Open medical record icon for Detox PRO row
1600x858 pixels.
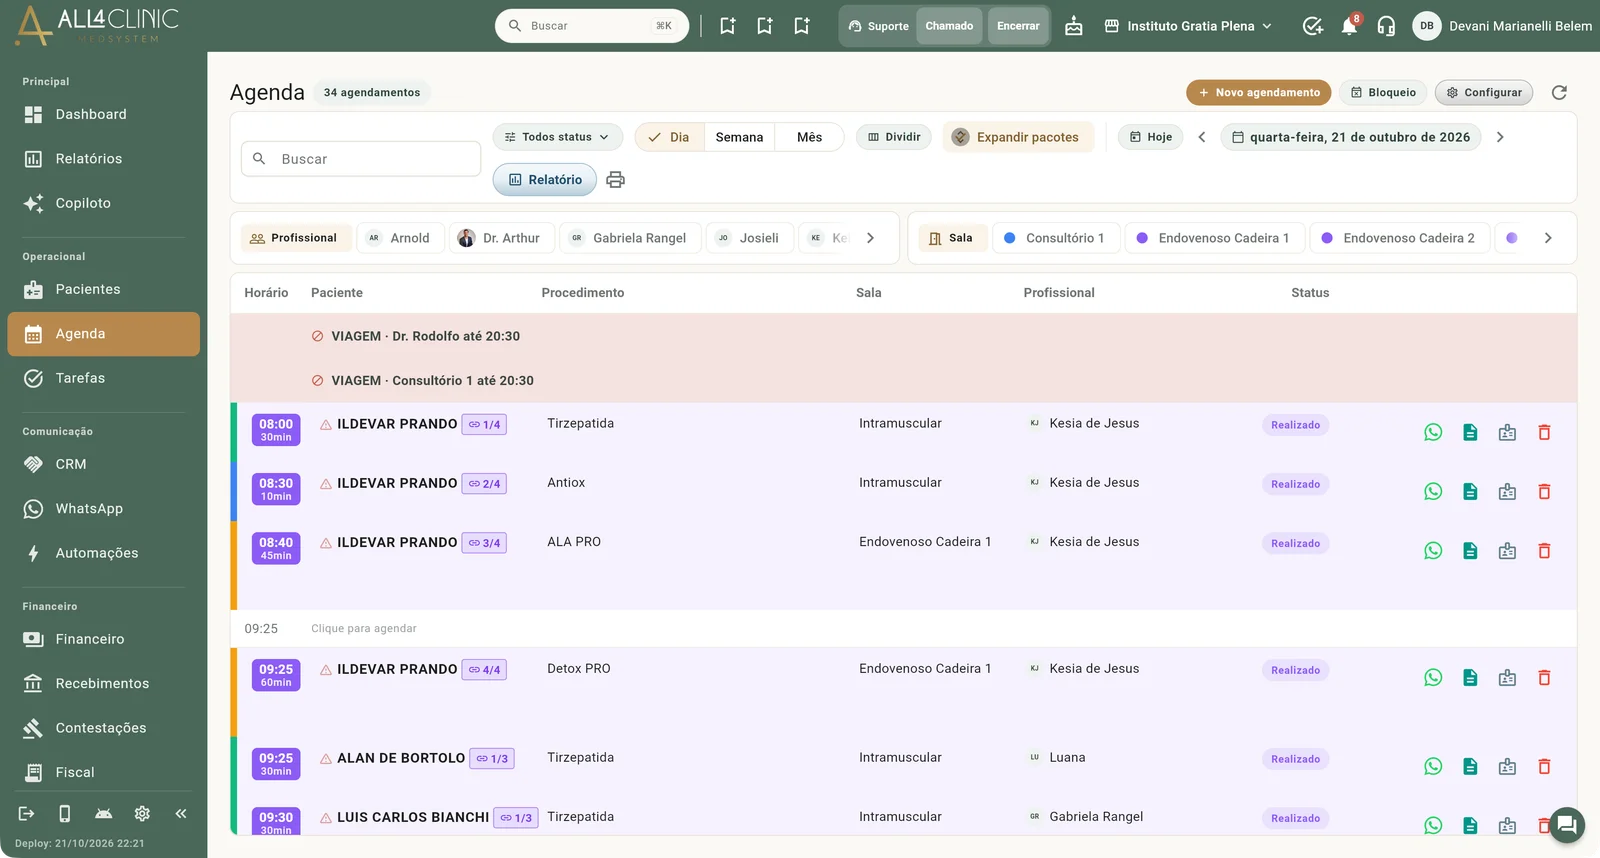click(1507, 678)
